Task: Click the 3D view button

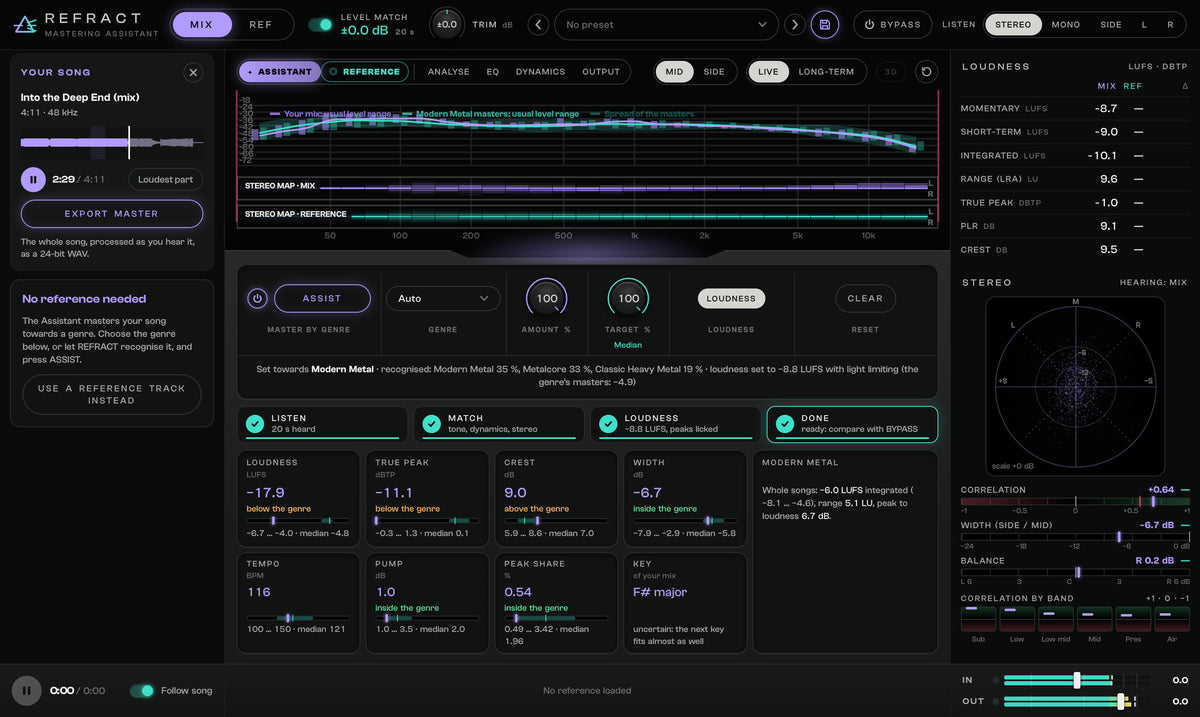Action: tap(891, 72)
